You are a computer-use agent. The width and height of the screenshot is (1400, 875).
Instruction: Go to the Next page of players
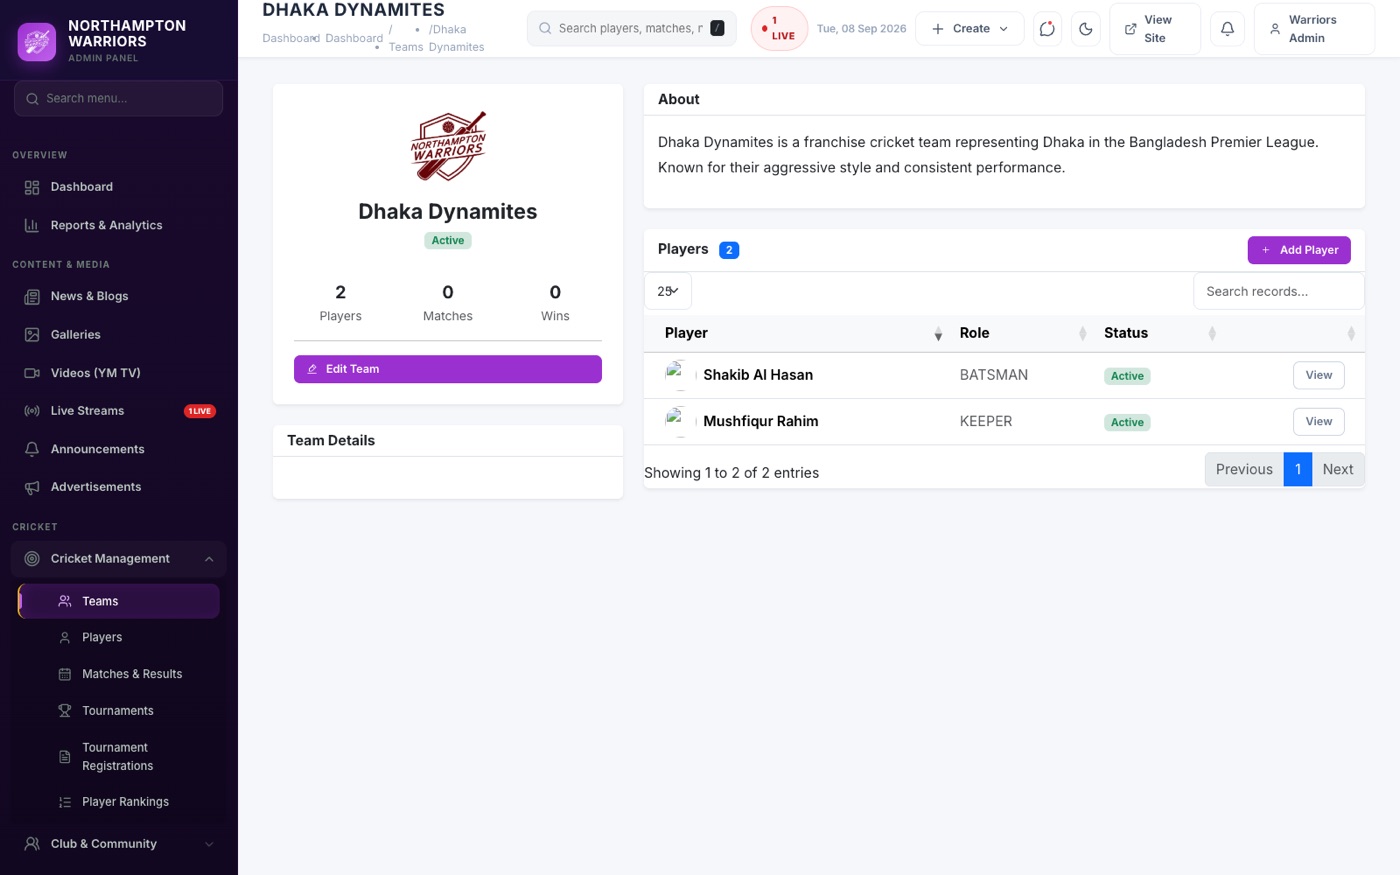pos(1338,469)
